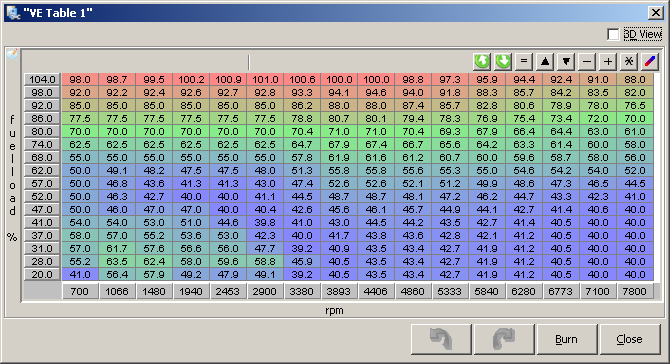The image size is (670, 364).
Task: Select VE cell 99.5 in top row
Action: click(154, 79)
